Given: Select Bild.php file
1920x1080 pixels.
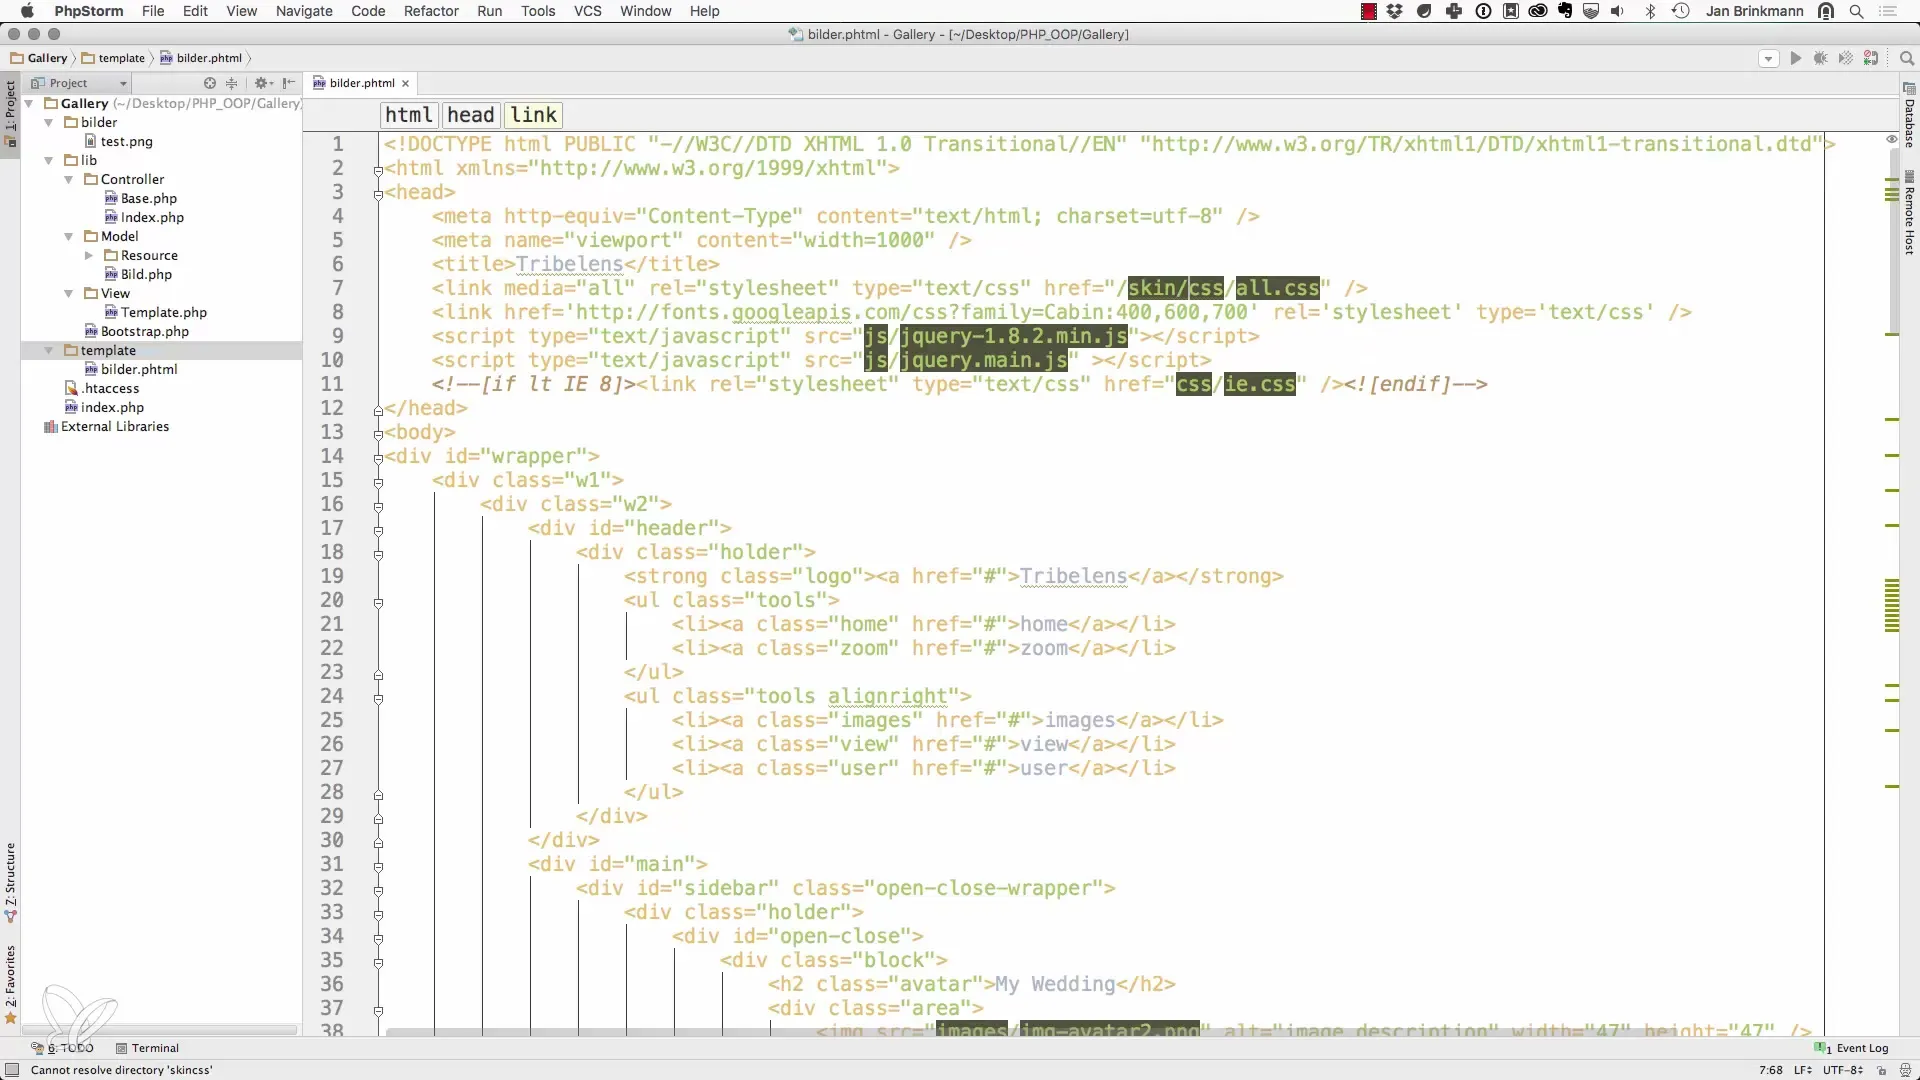Looking at the screenshot, I should point(138,274).
